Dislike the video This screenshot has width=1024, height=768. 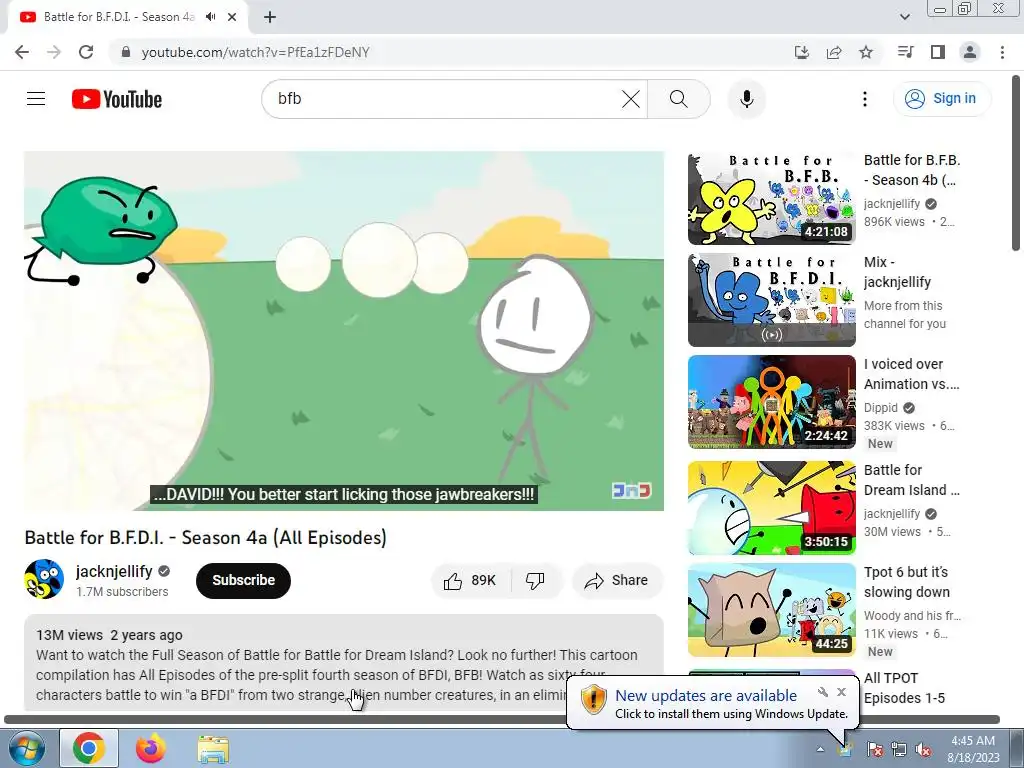pos(535,581)
